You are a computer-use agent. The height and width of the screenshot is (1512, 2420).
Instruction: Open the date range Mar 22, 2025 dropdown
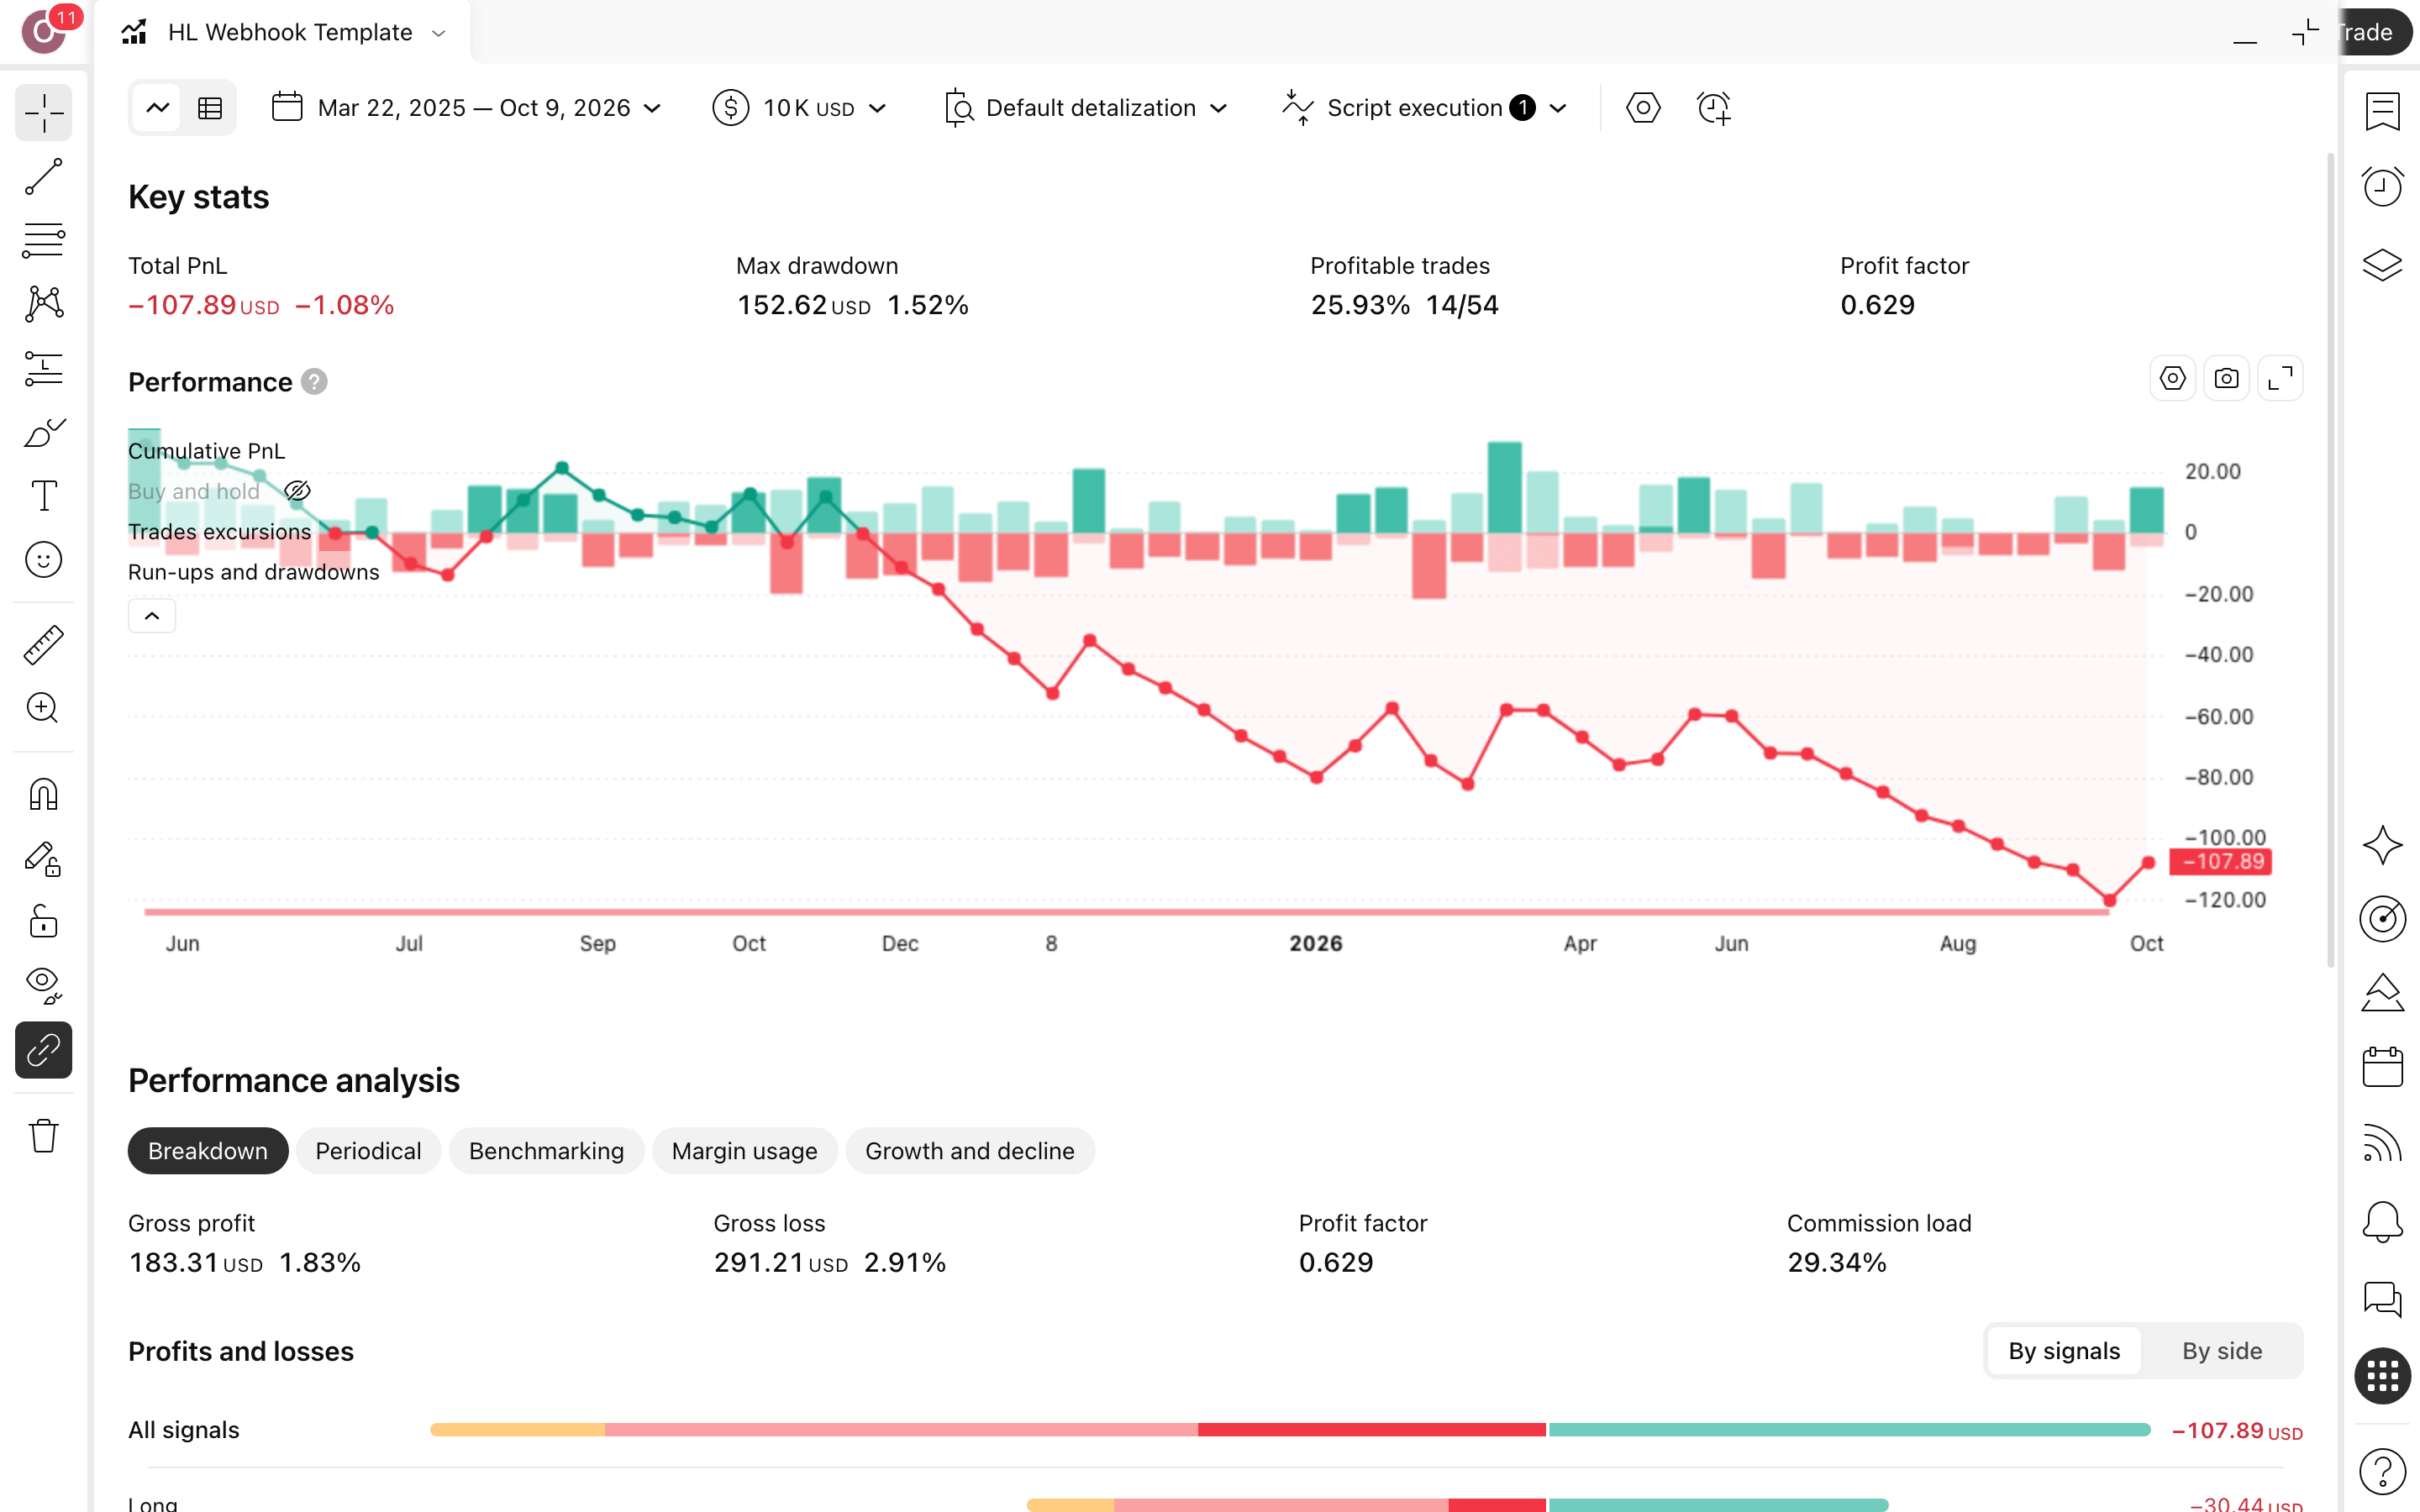466,108
